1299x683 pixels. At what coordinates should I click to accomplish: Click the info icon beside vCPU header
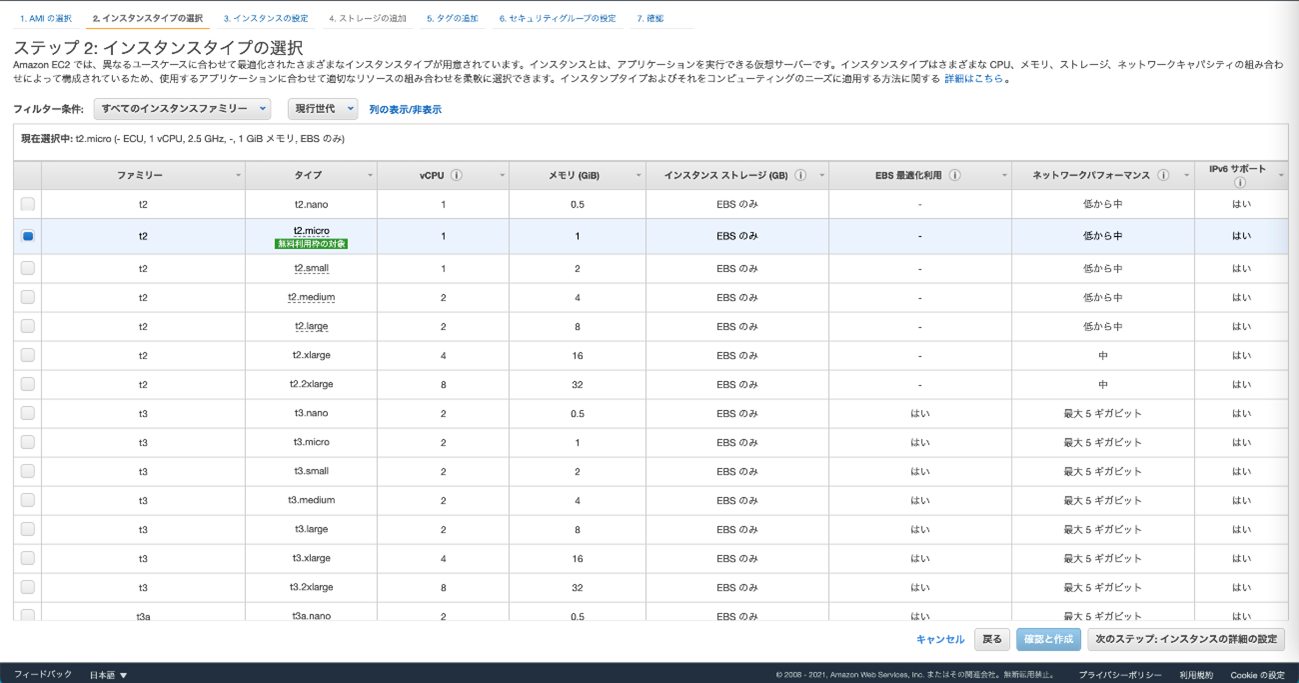click(x=457, y=175)
